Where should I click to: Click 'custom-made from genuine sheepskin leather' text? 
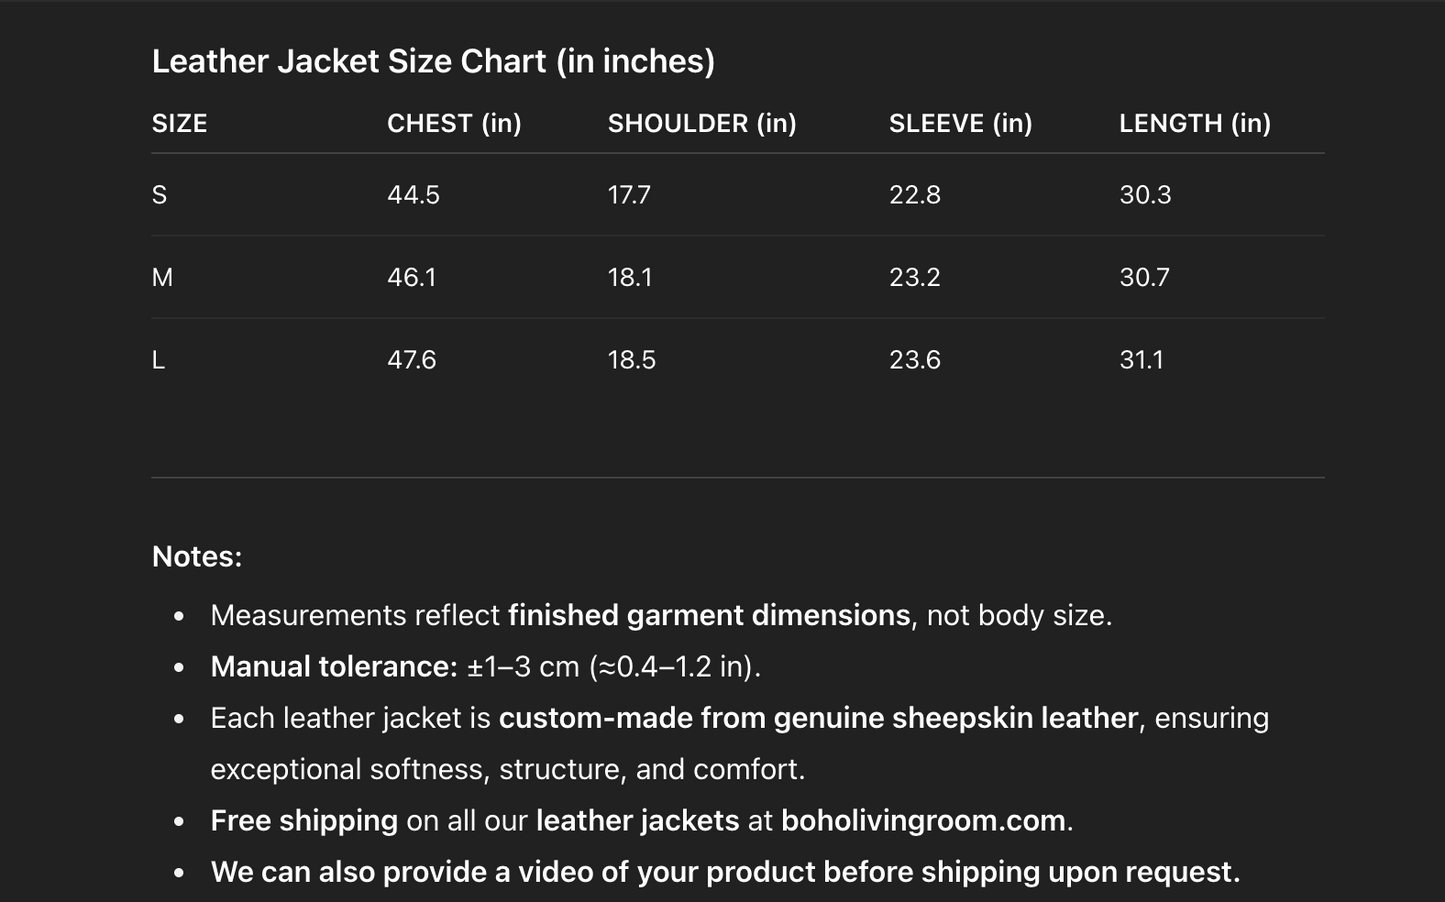[818, 718]
